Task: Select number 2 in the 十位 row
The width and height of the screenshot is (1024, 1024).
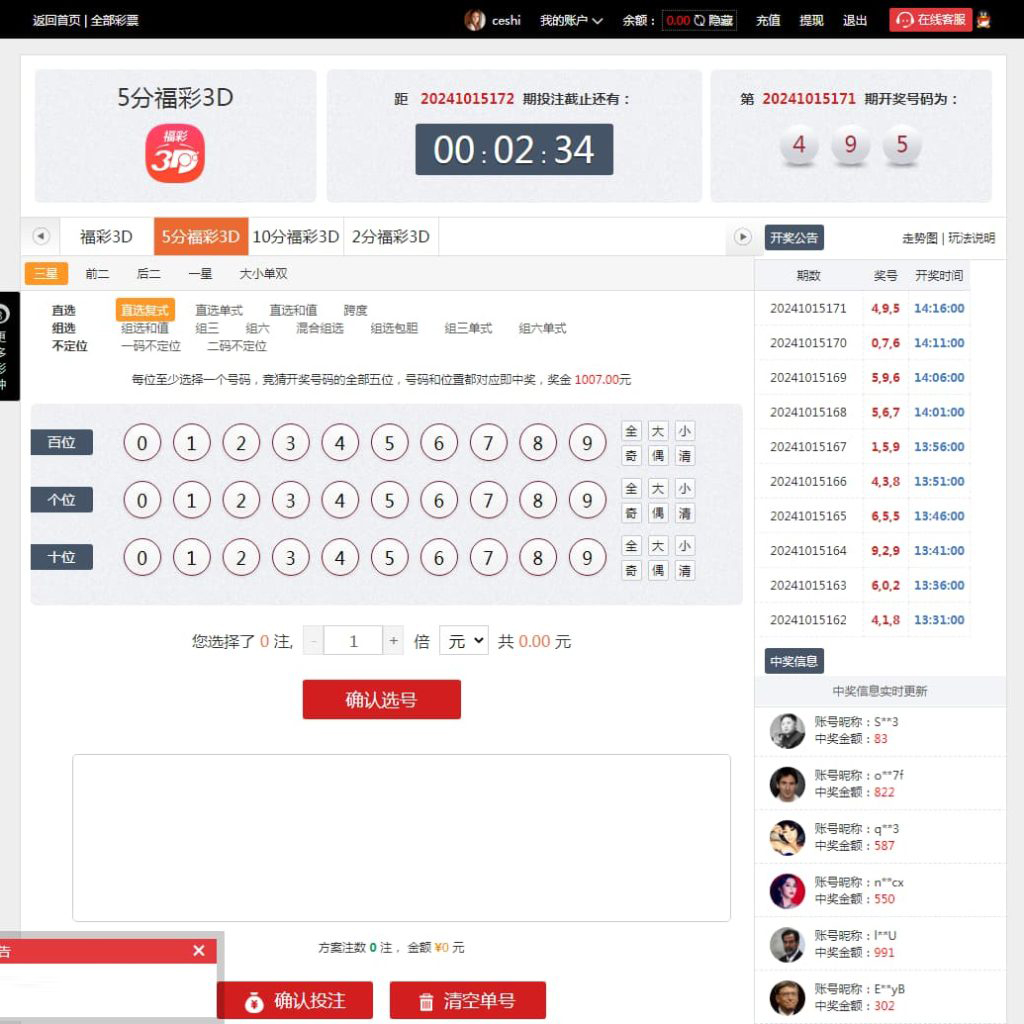Action: pos(240,558)
